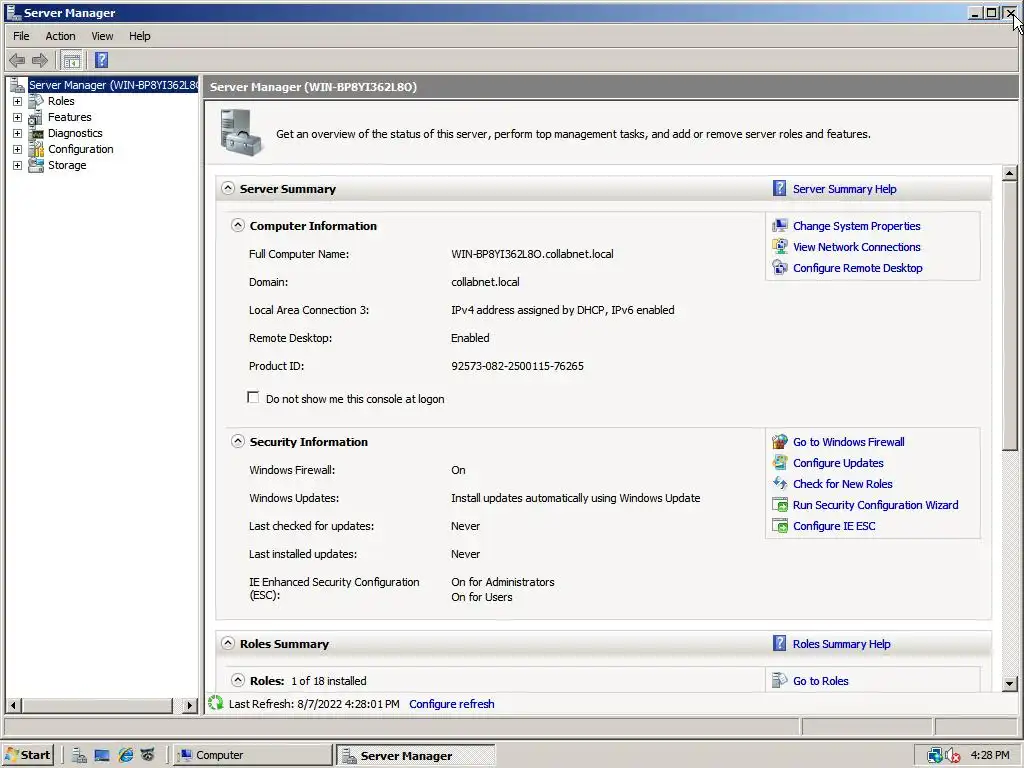The height and width of the screenshot is (768, 1024).
Task: Open Internet Explorer from the quick launch
Action: 125,755
